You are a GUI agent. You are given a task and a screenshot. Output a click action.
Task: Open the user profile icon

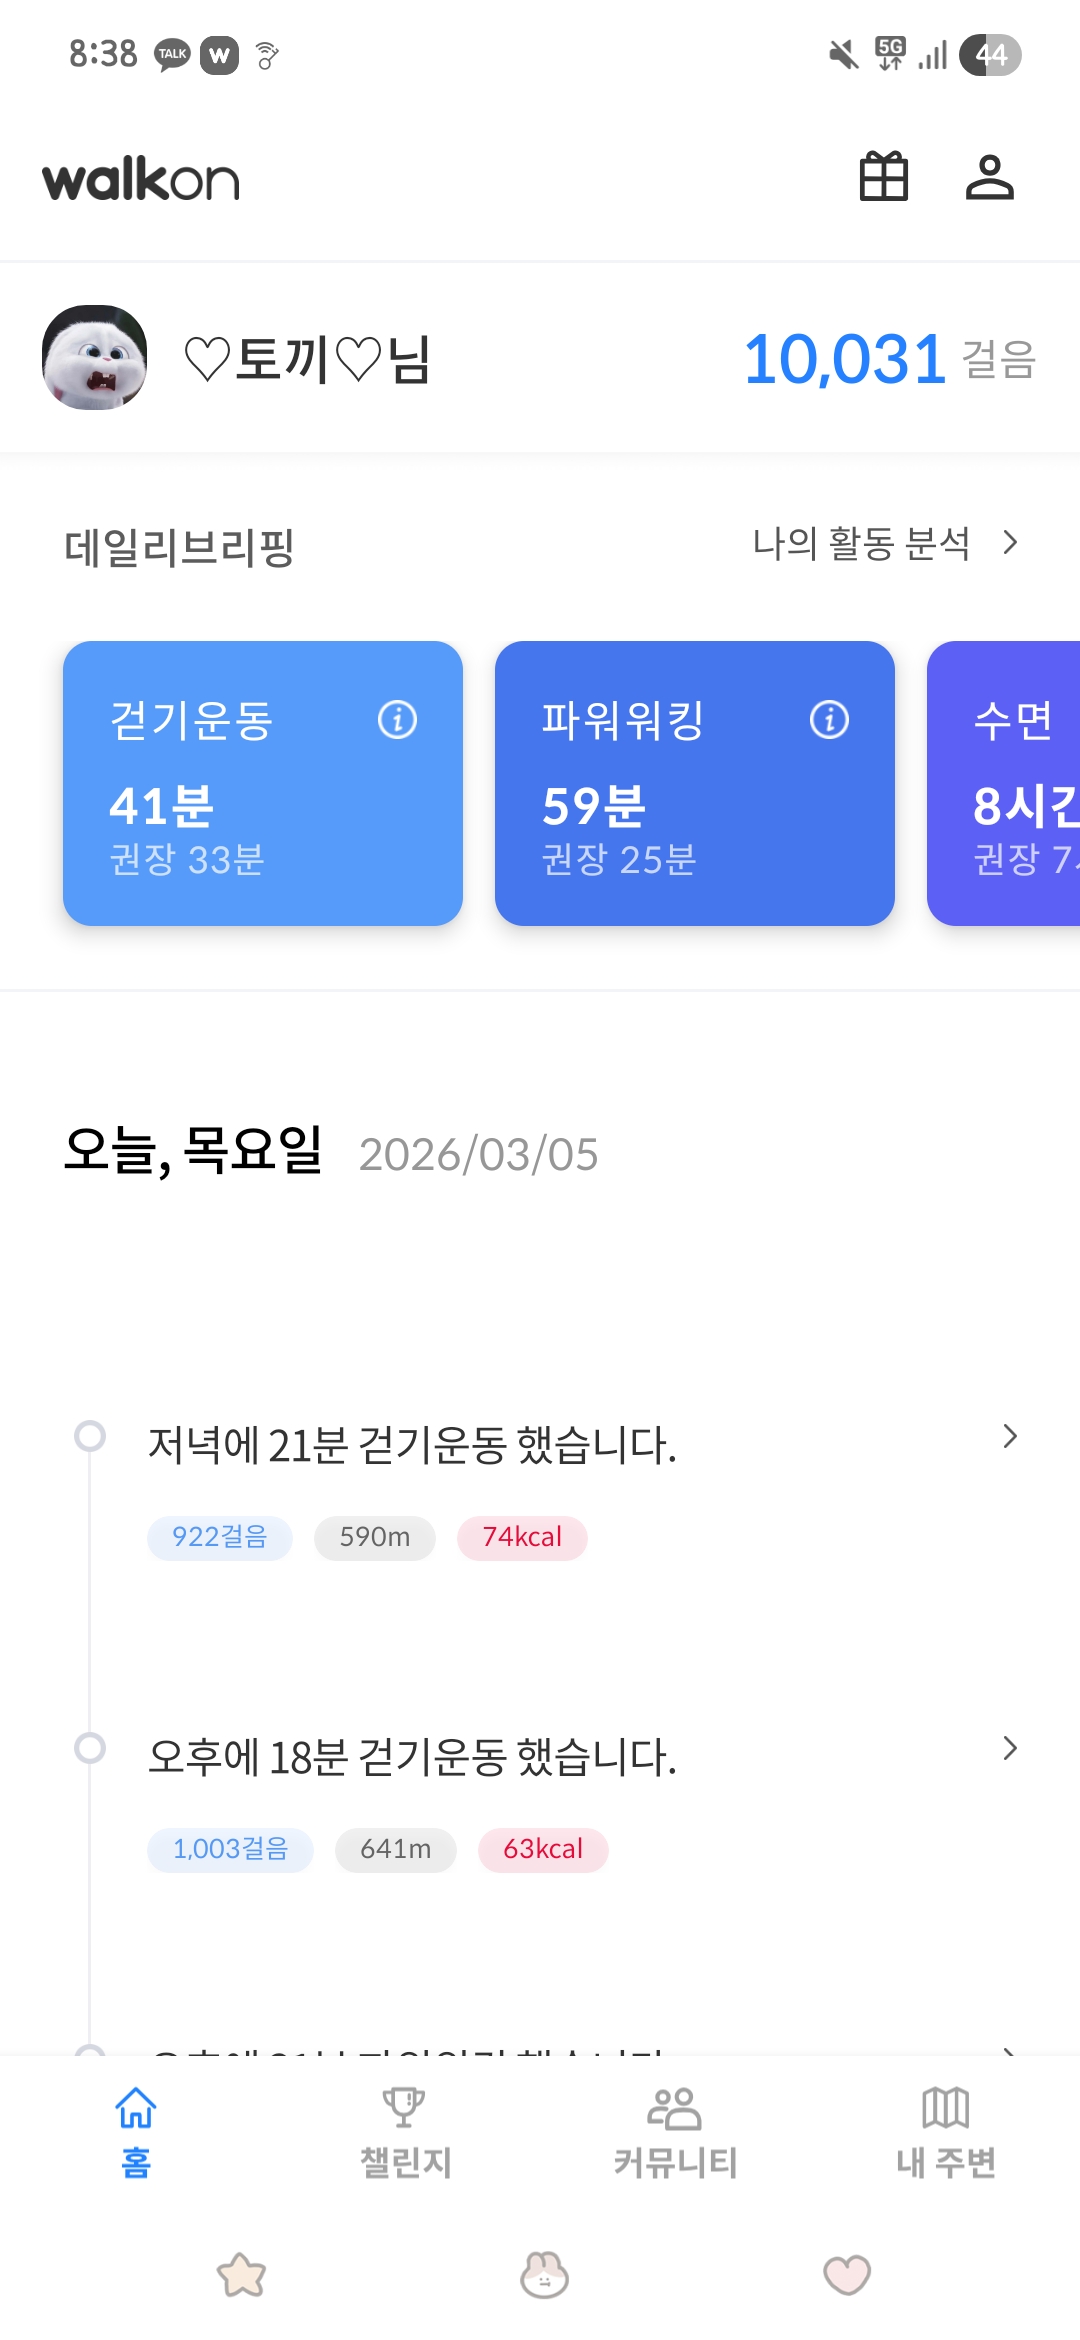coord(989,177)
